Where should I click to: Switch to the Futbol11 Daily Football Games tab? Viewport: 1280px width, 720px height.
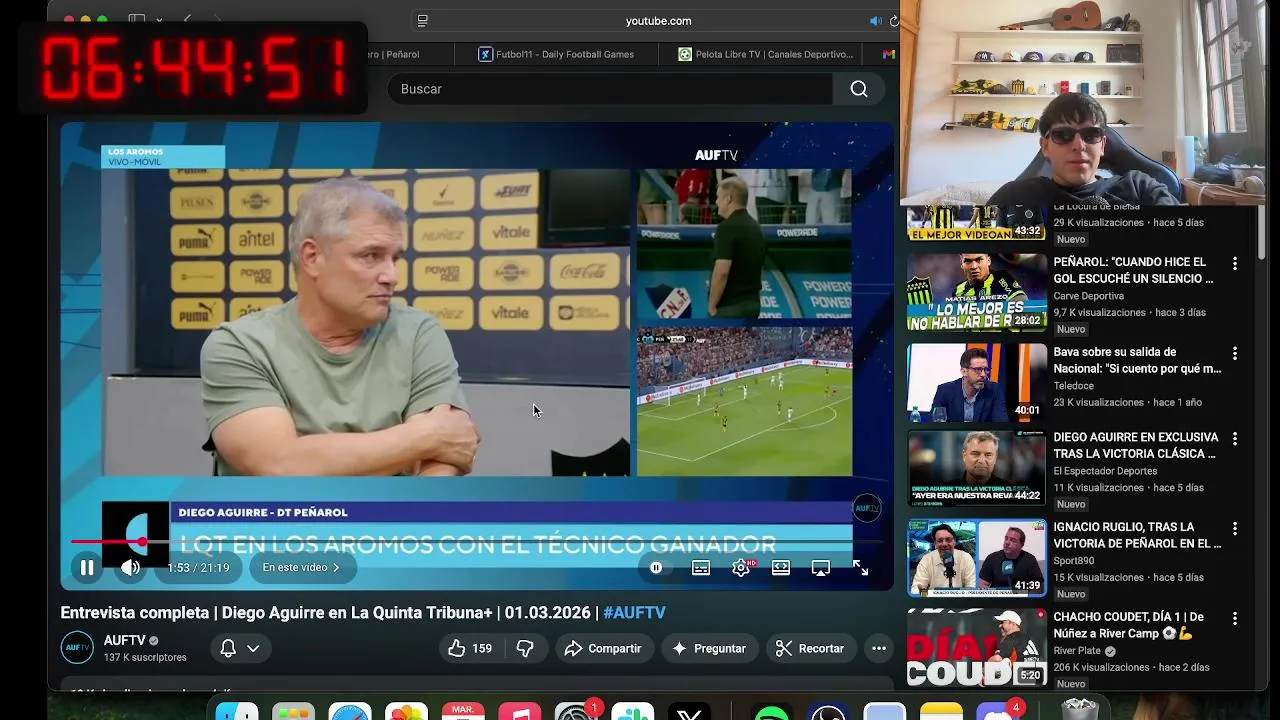click(556, 54)
